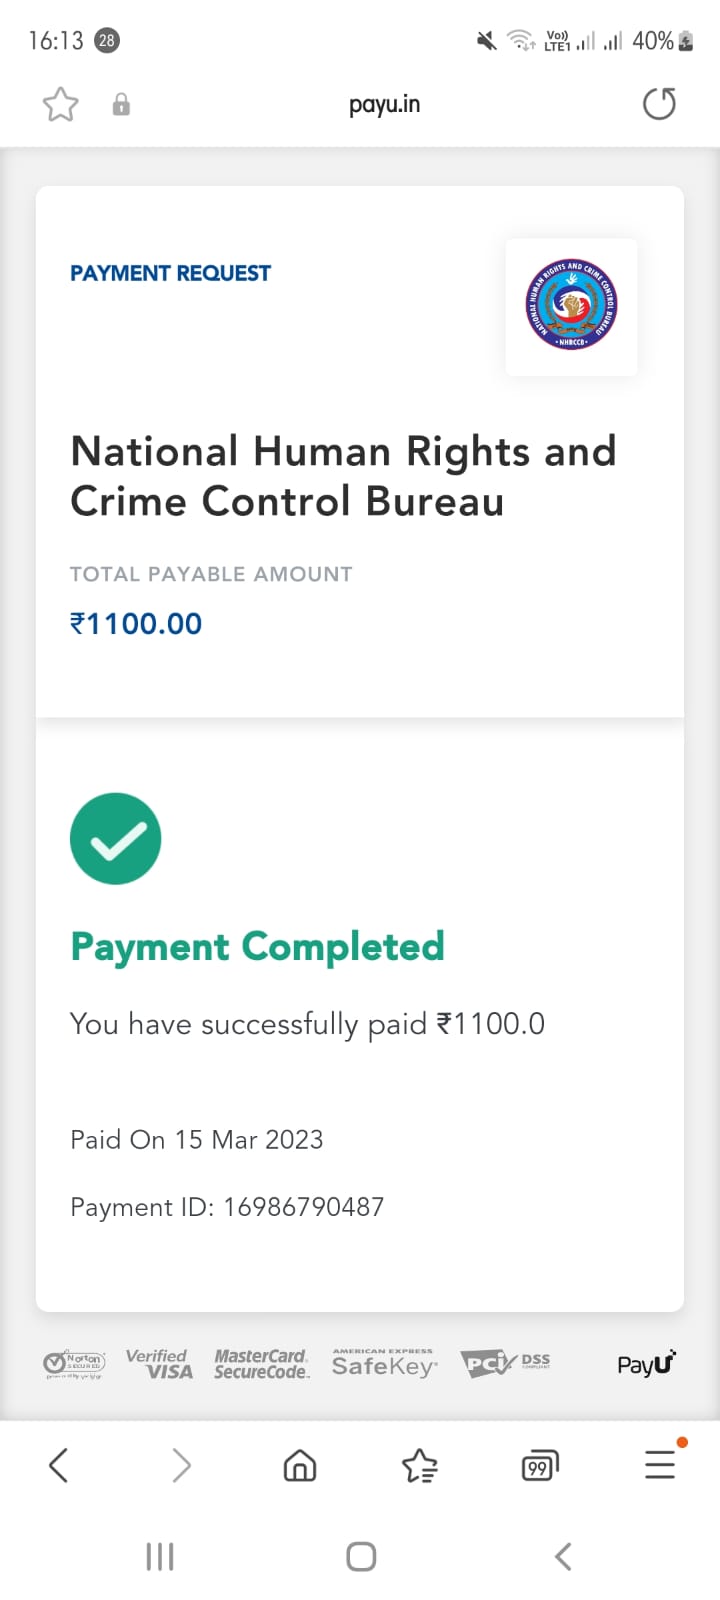Tap the bookmark star icon in address bar
Image resolution: width=720 pixels, height=1600 pixels.
[x=60, y=104]
